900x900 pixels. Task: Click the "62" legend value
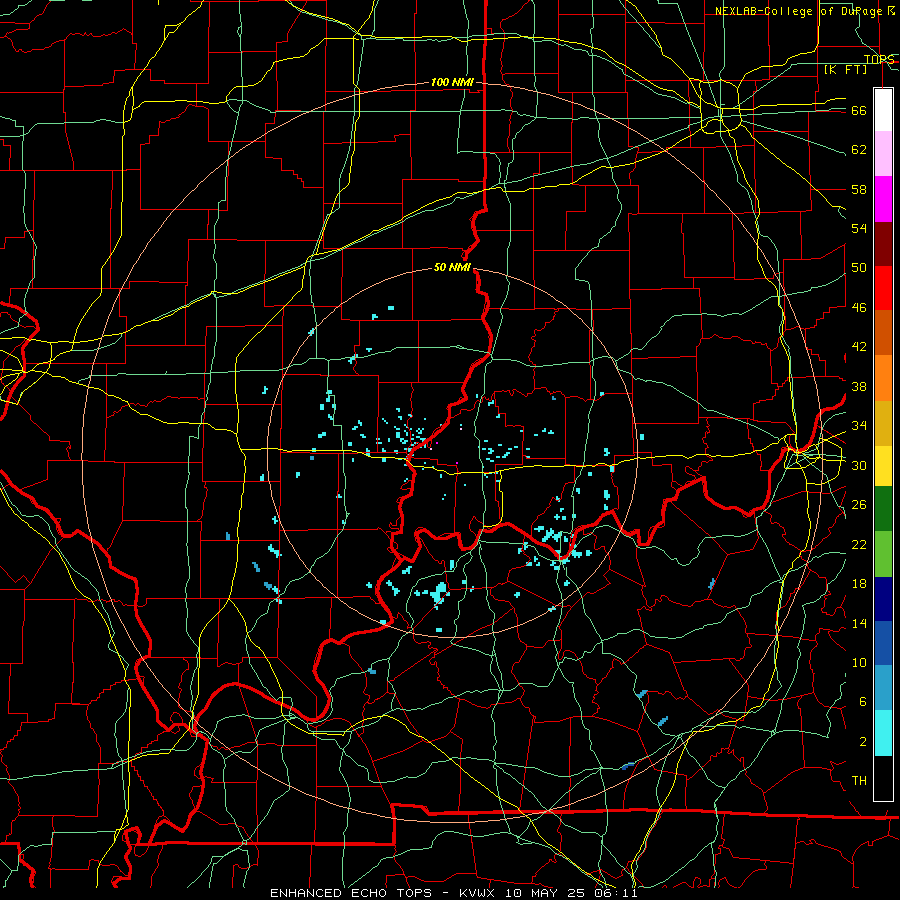click(x=859, y=150)
